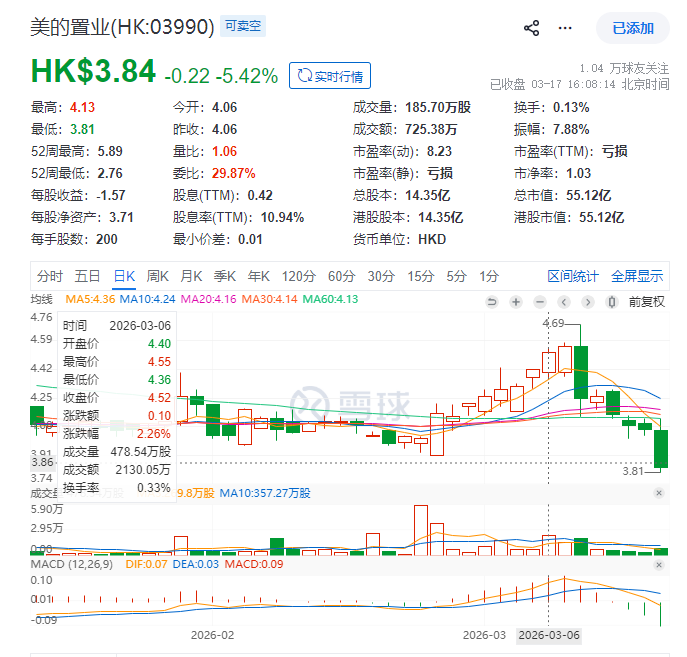Open 区间统计 range statistics
Screen dimensions: 687x657
click(x=573, y=276)
